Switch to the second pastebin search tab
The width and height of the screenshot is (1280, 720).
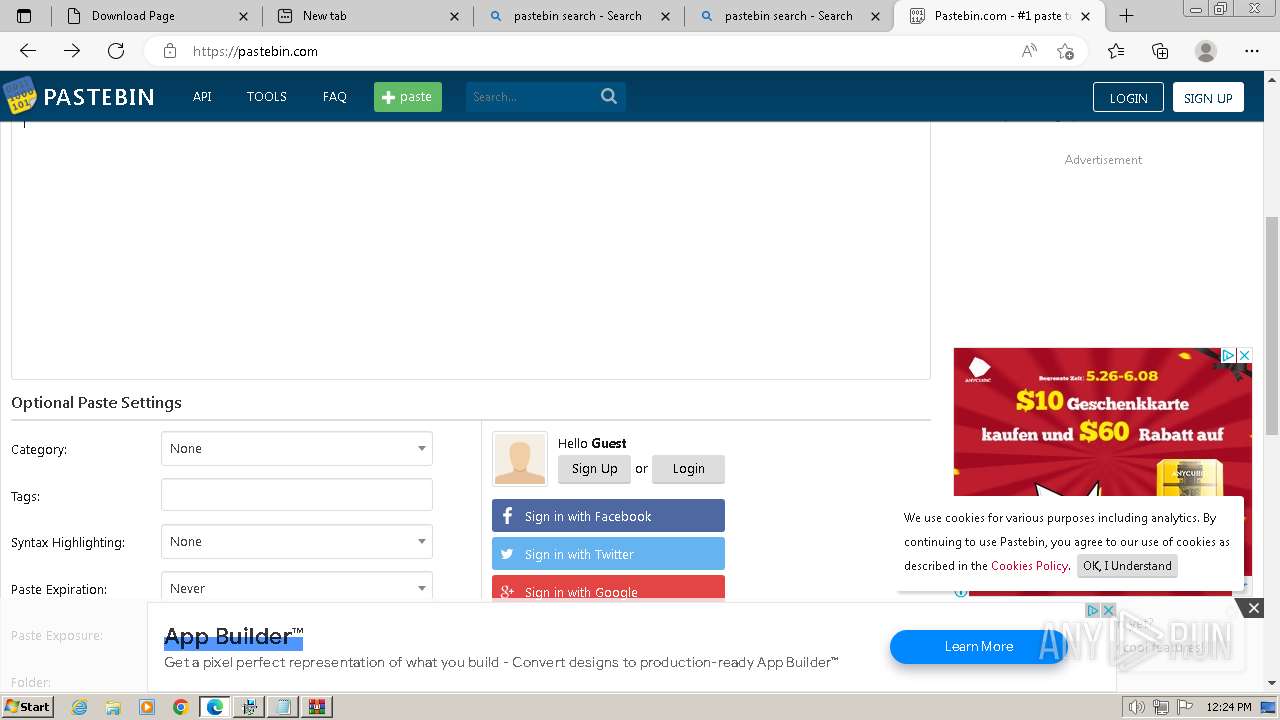coord(789,16)
